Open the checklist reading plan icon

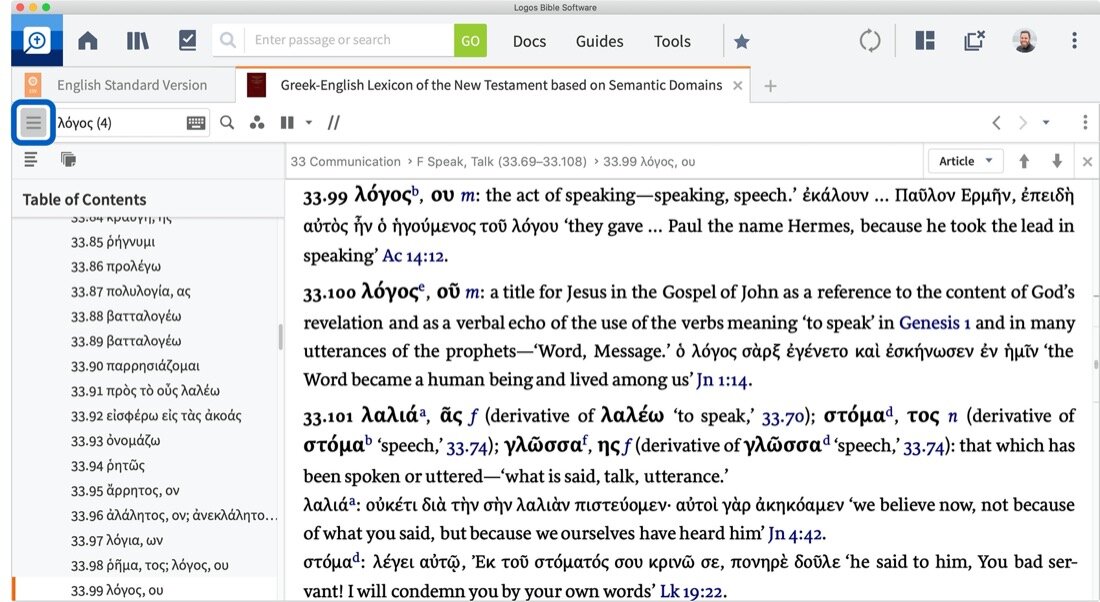[187, 40]
